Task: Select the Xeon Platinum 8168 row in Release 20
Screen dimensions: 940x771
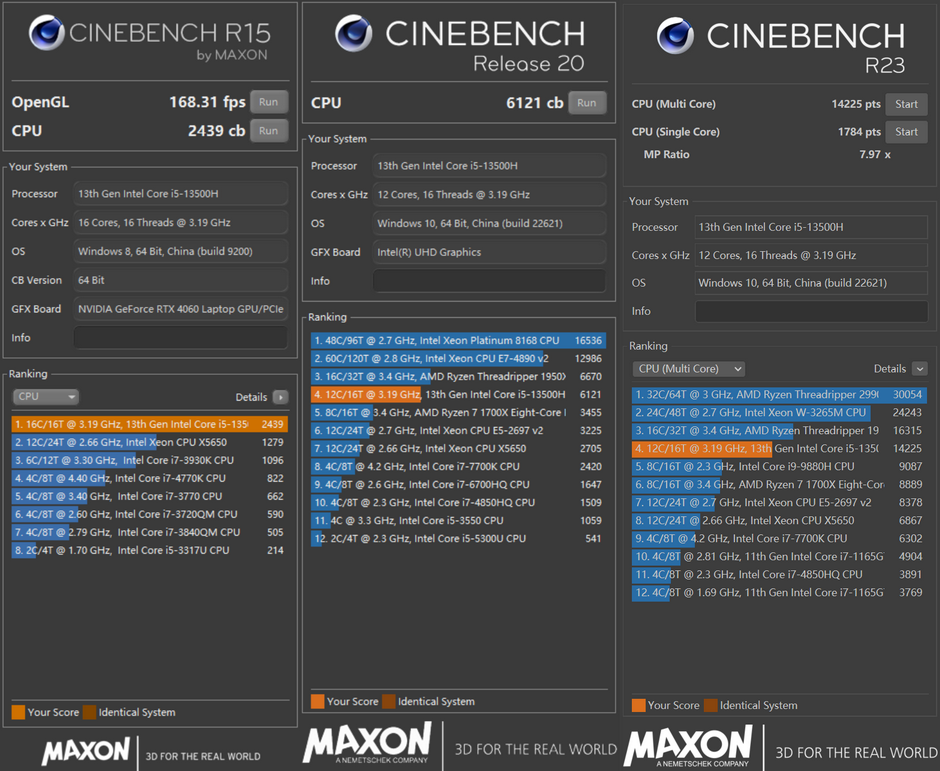Action: (458, 341)
